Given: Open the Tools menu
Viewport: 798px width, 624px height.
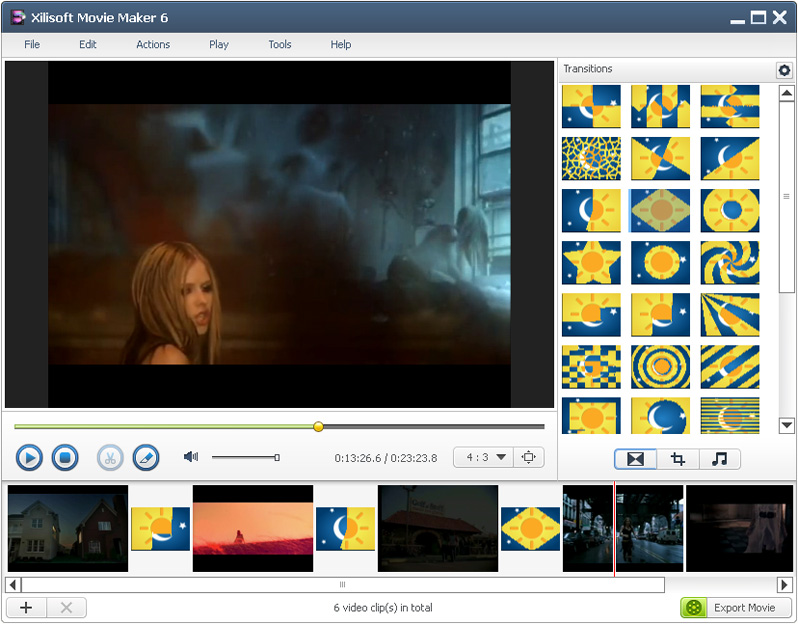Looking at the screenshot, I should click(280, 45).
